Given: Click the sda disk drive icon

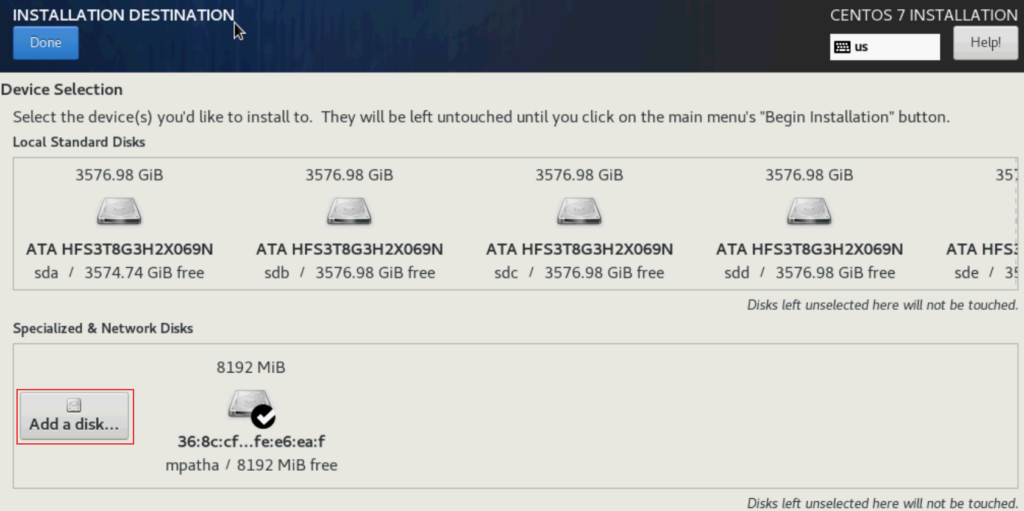Looking at the screenshot, I should point(119,211).
